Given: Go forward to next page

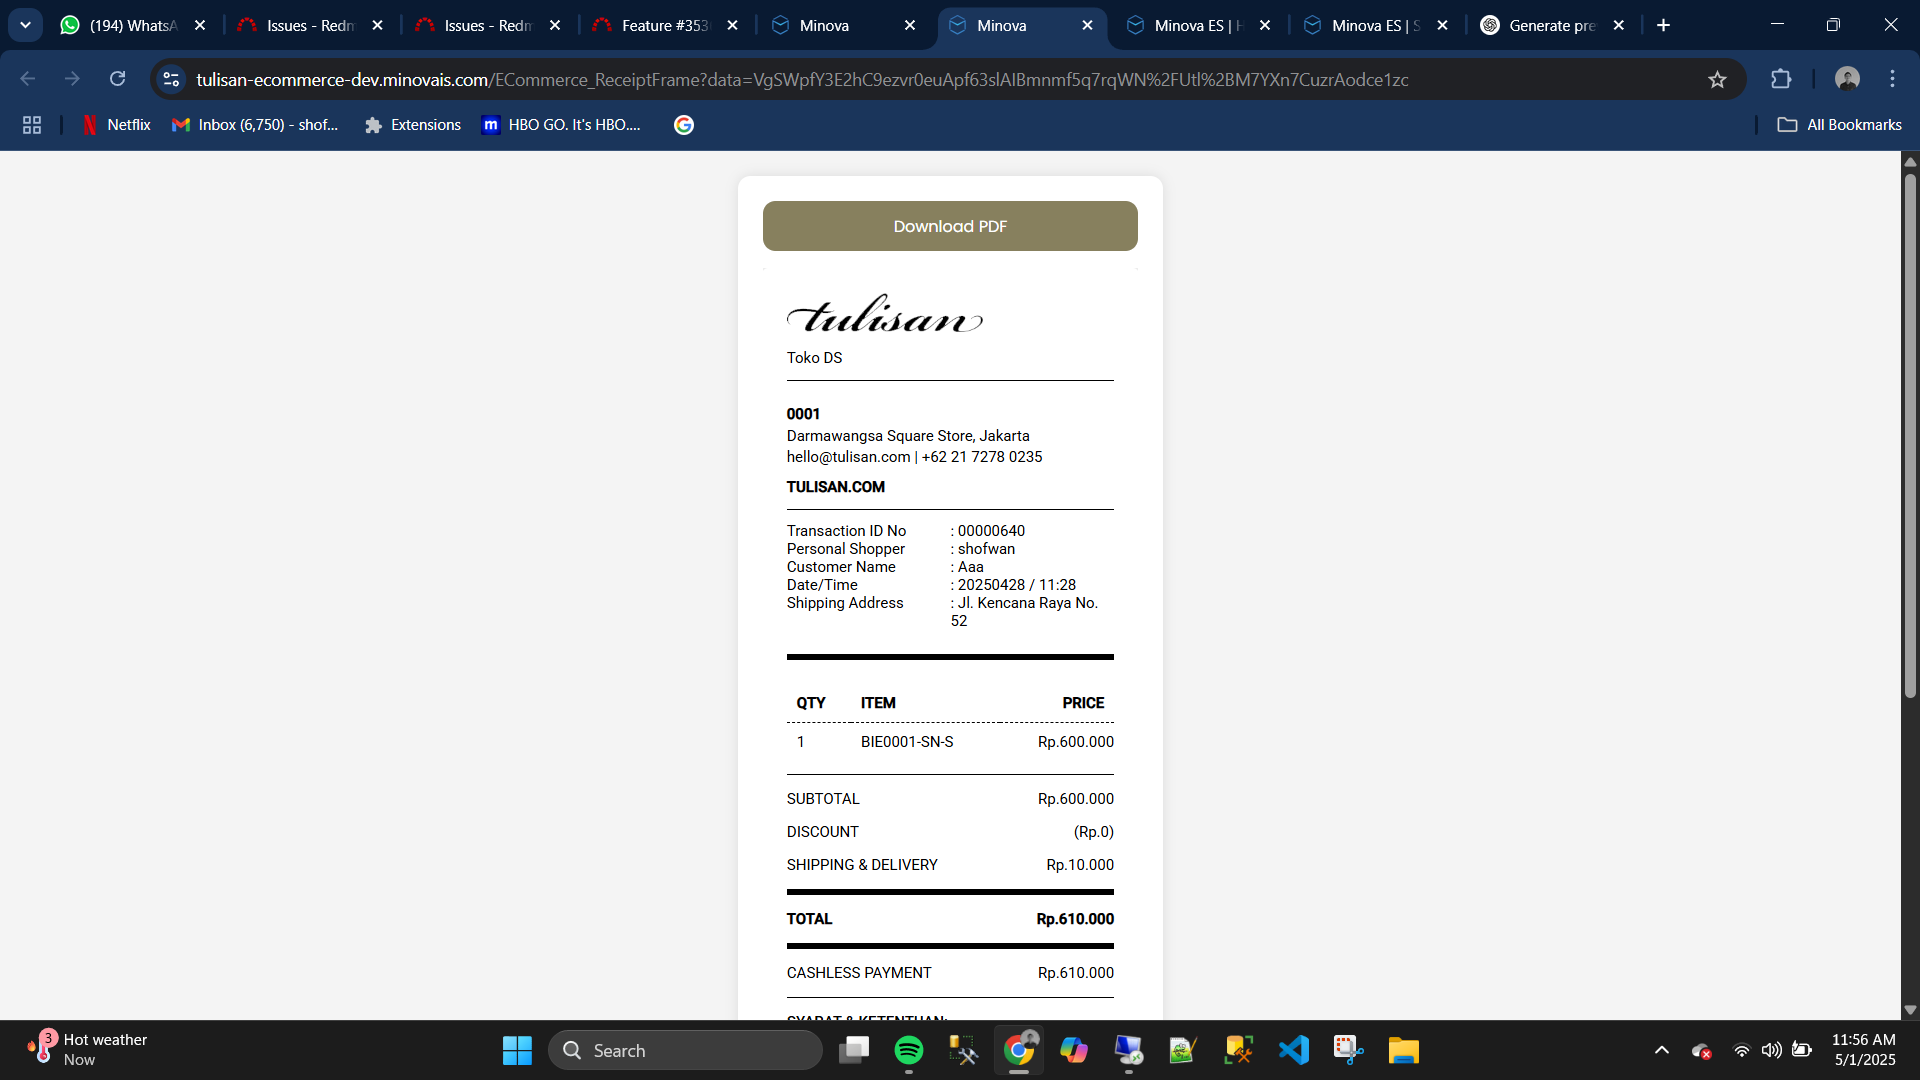Looking at the screenshot, I should (x=72, y=79).
